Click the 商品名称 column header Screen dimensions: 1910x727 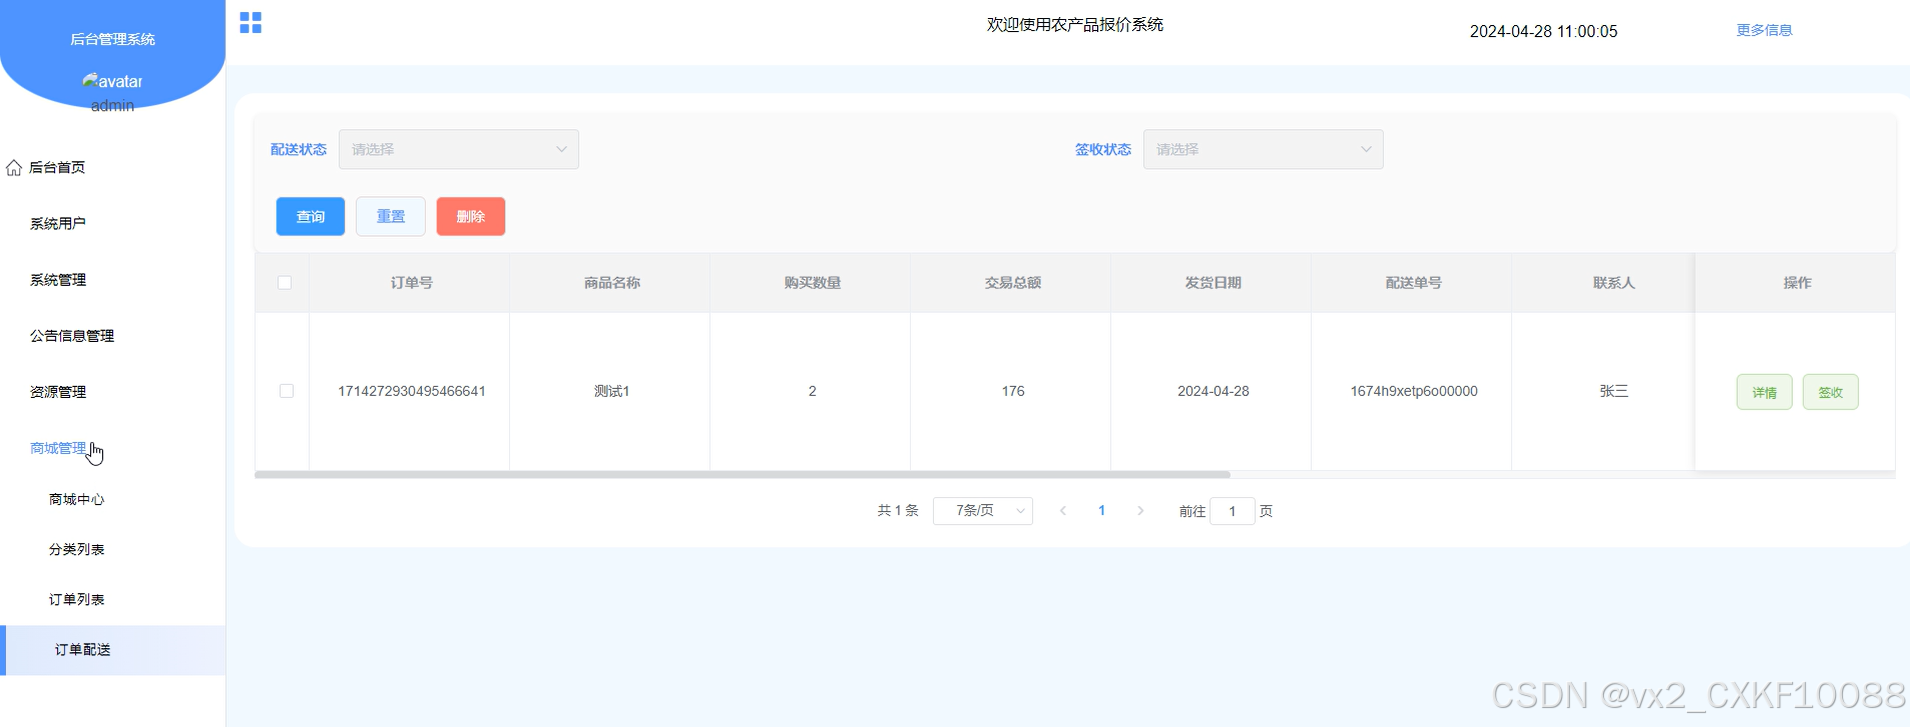click(612, 283)
